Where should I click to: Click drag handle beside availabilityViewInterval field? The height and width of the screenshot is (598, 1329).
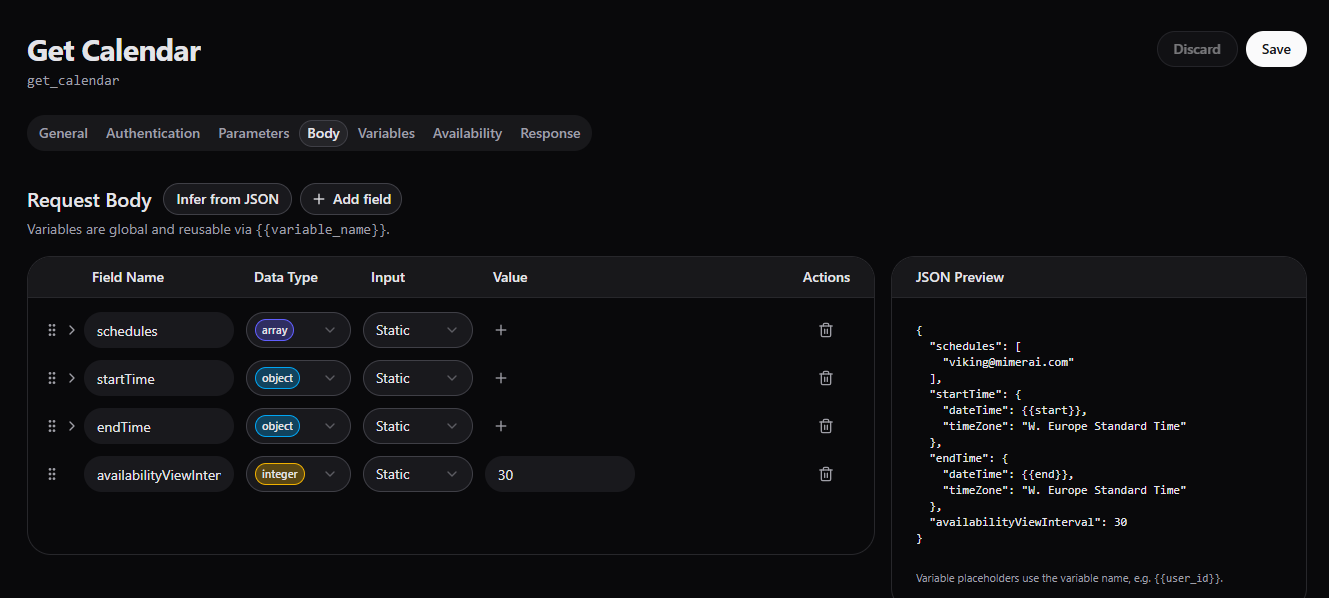coord(52,474)
